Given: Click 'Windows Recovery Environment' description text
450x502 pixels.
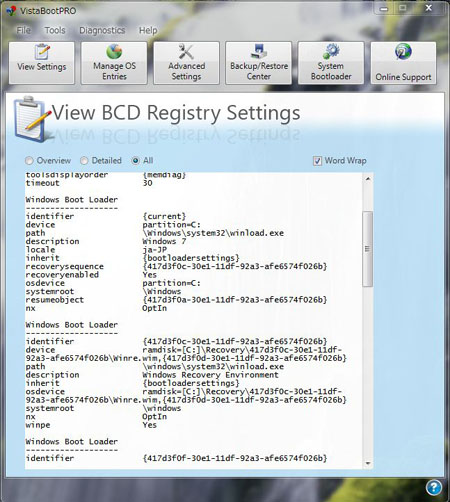Looking at the screenshot, I should click(210, 375).
